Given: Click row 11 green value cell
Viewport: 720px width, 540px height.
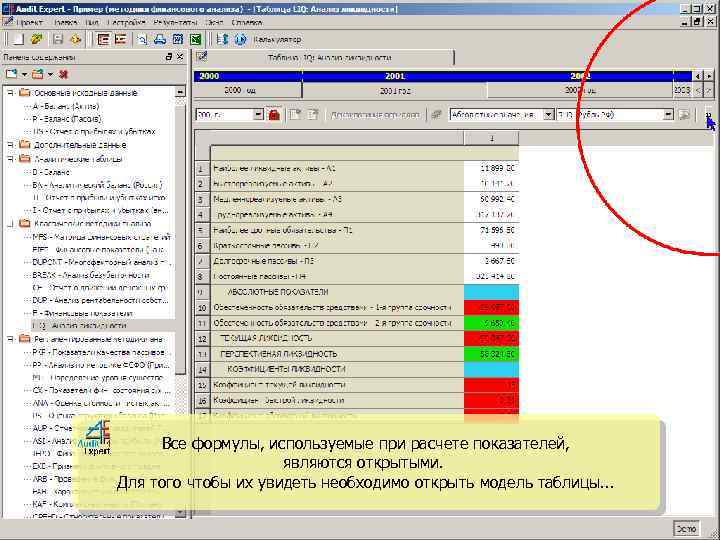Looking at the screenshot, I should click(491, 323).
